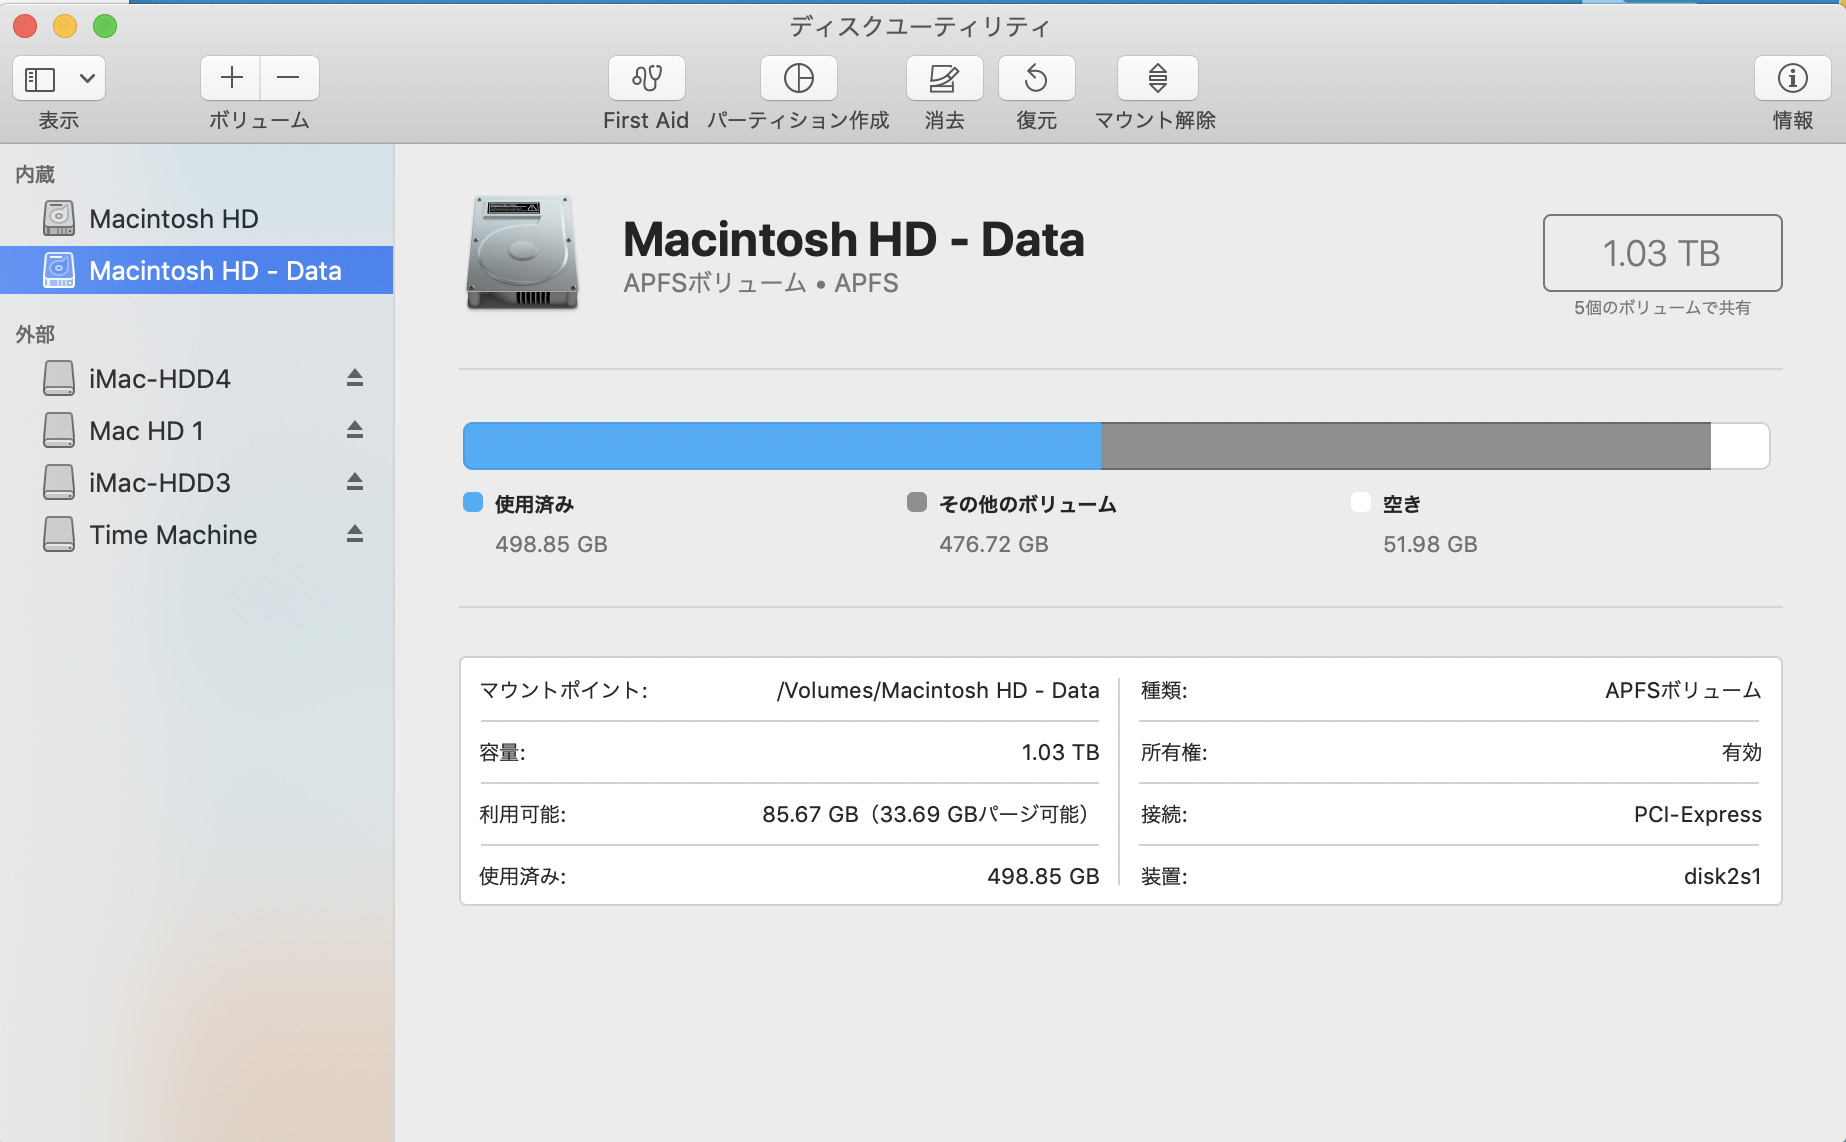The height and width of the screenshot is (1142, 1846).
Task: Open the パーティション作成 partition tool
Action: click(x=798, y=79)
